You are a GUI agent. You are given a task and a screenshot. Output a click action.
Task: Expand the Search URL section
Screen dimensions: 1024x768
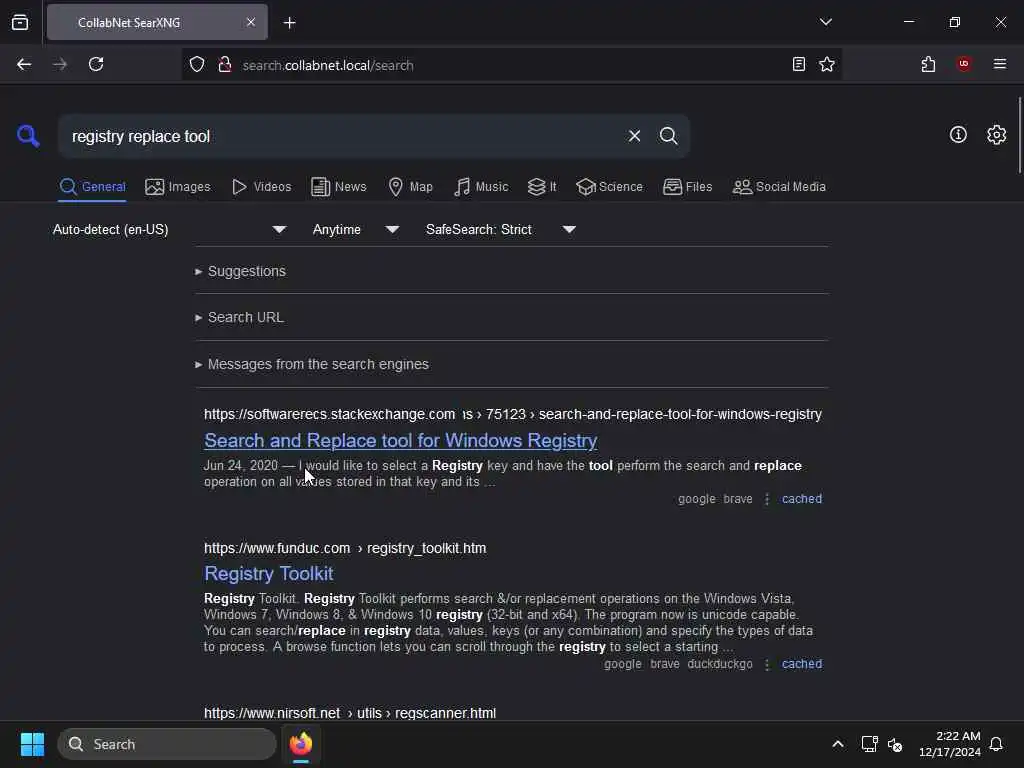pyautogui.click(x=239, y=317)
